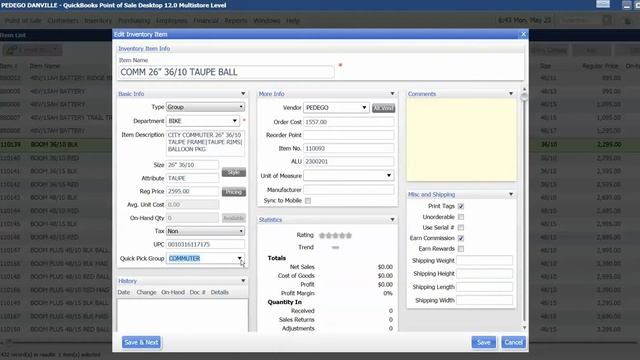640x360 pixels.
Task: Toggle the Sync to Mobile checkbox
Action: (308, 201)
